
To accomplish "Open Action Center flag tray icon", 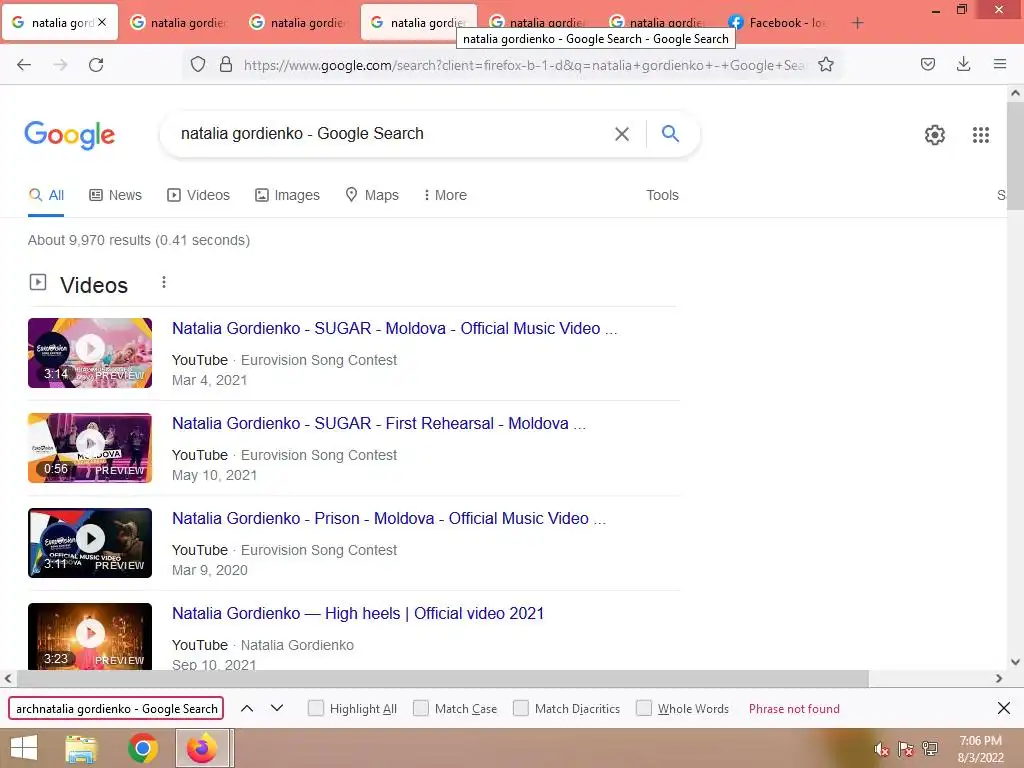I will tap(906, 749).
